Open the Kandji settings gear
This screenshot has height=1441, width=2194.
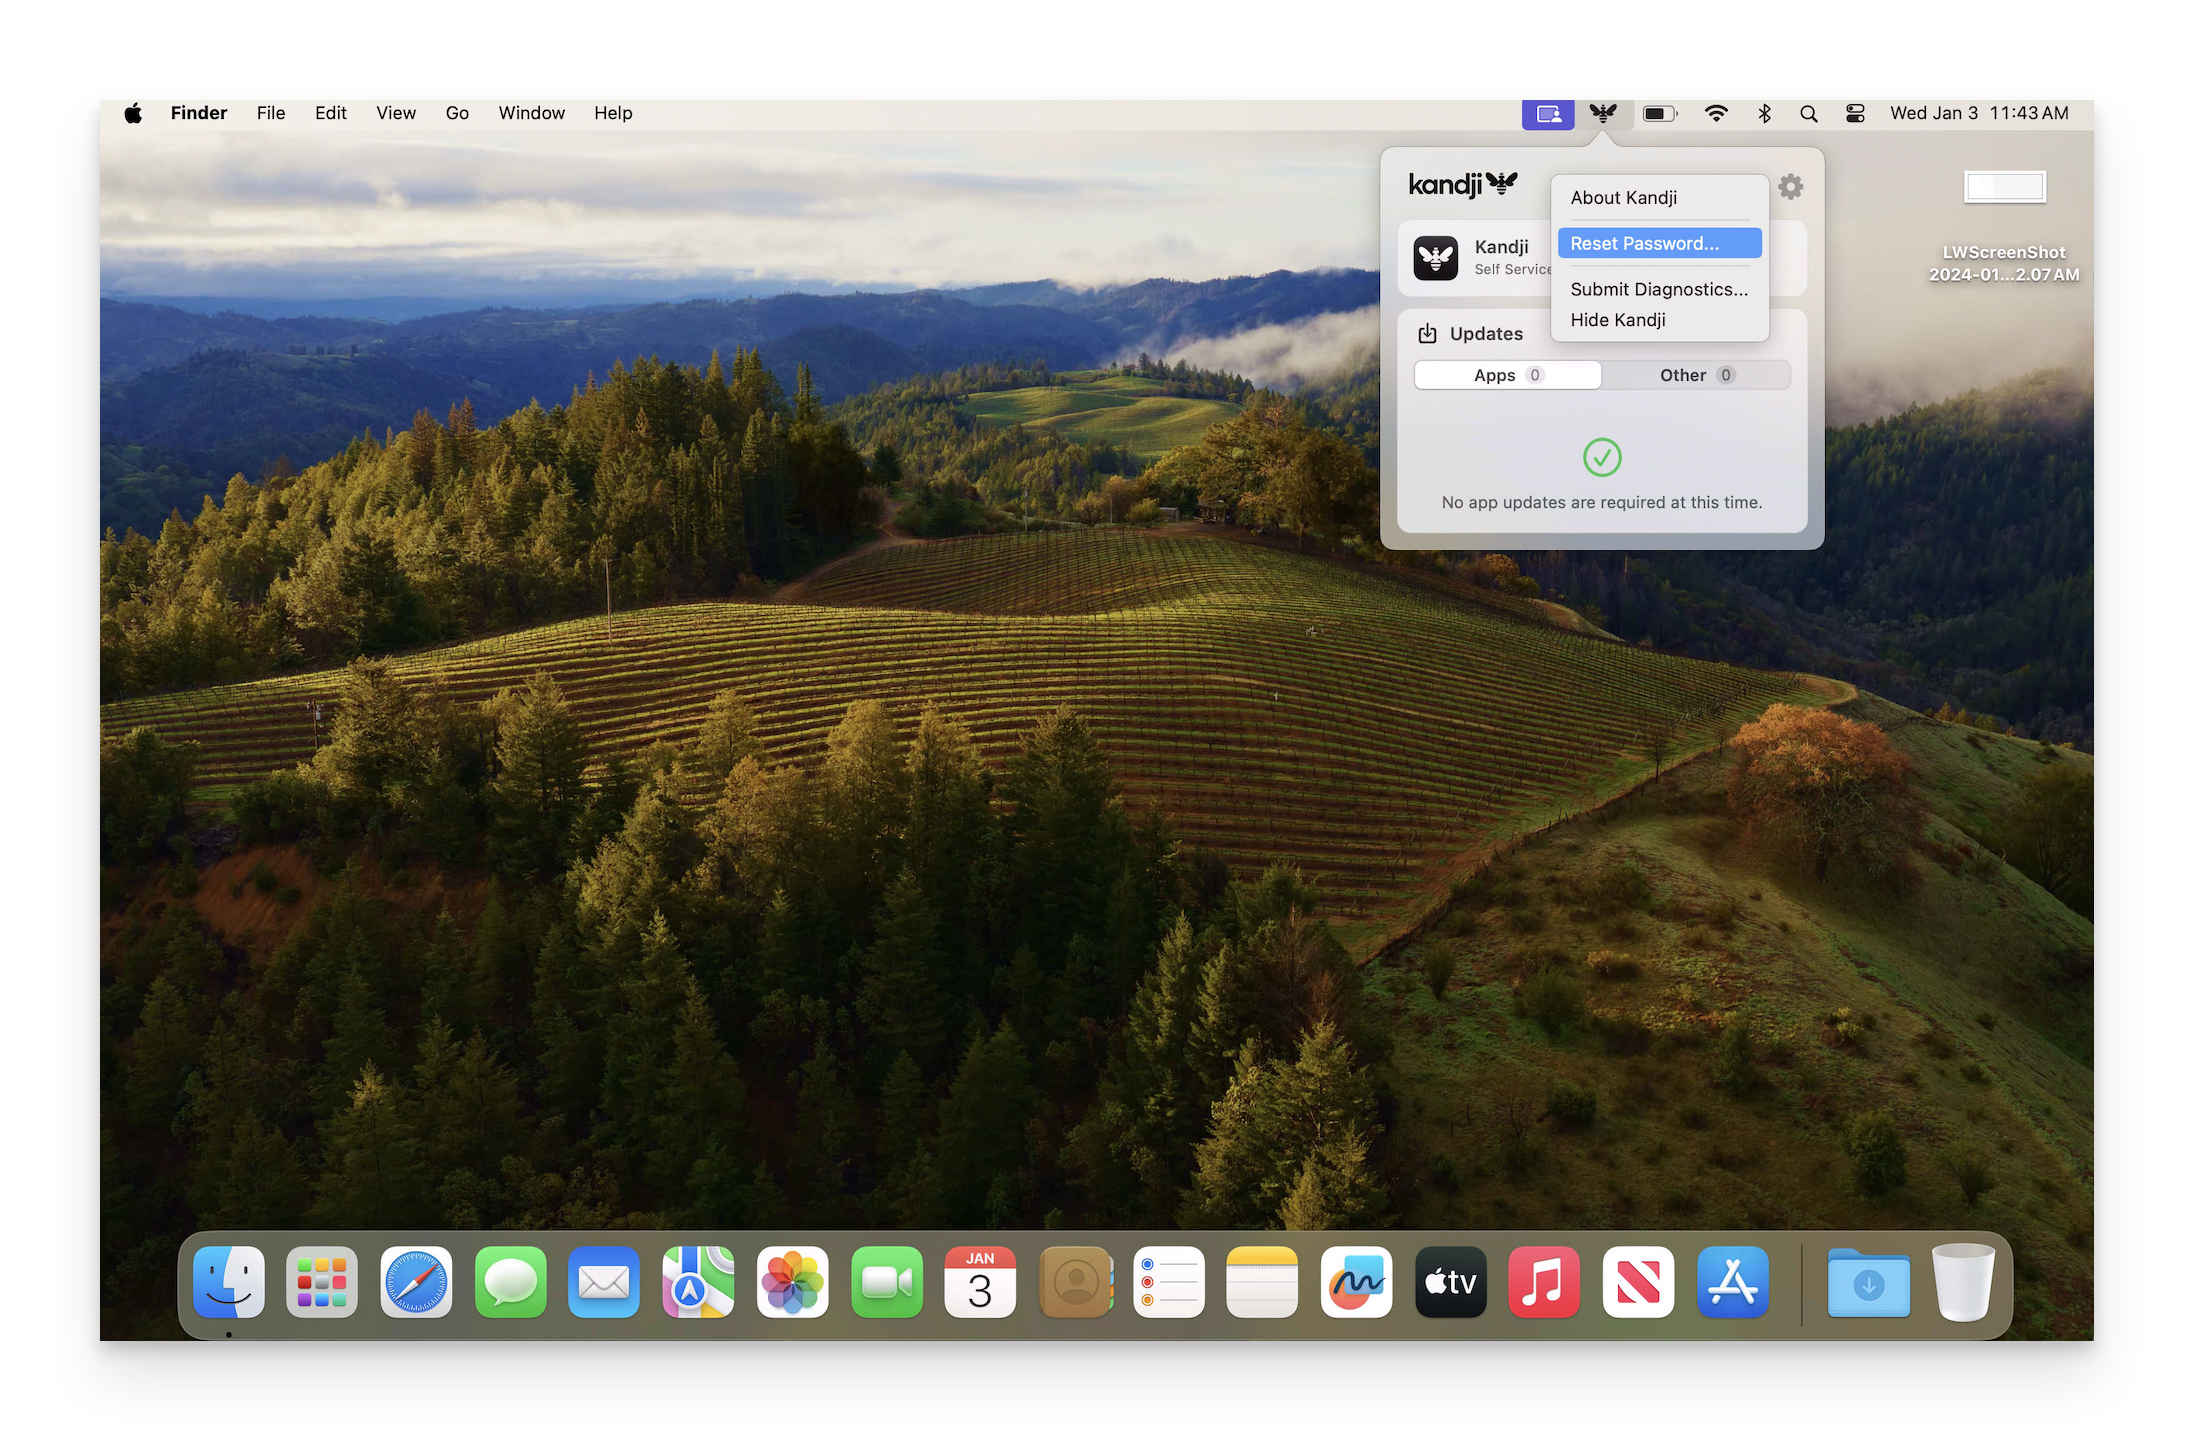[x=1790, y=187]
